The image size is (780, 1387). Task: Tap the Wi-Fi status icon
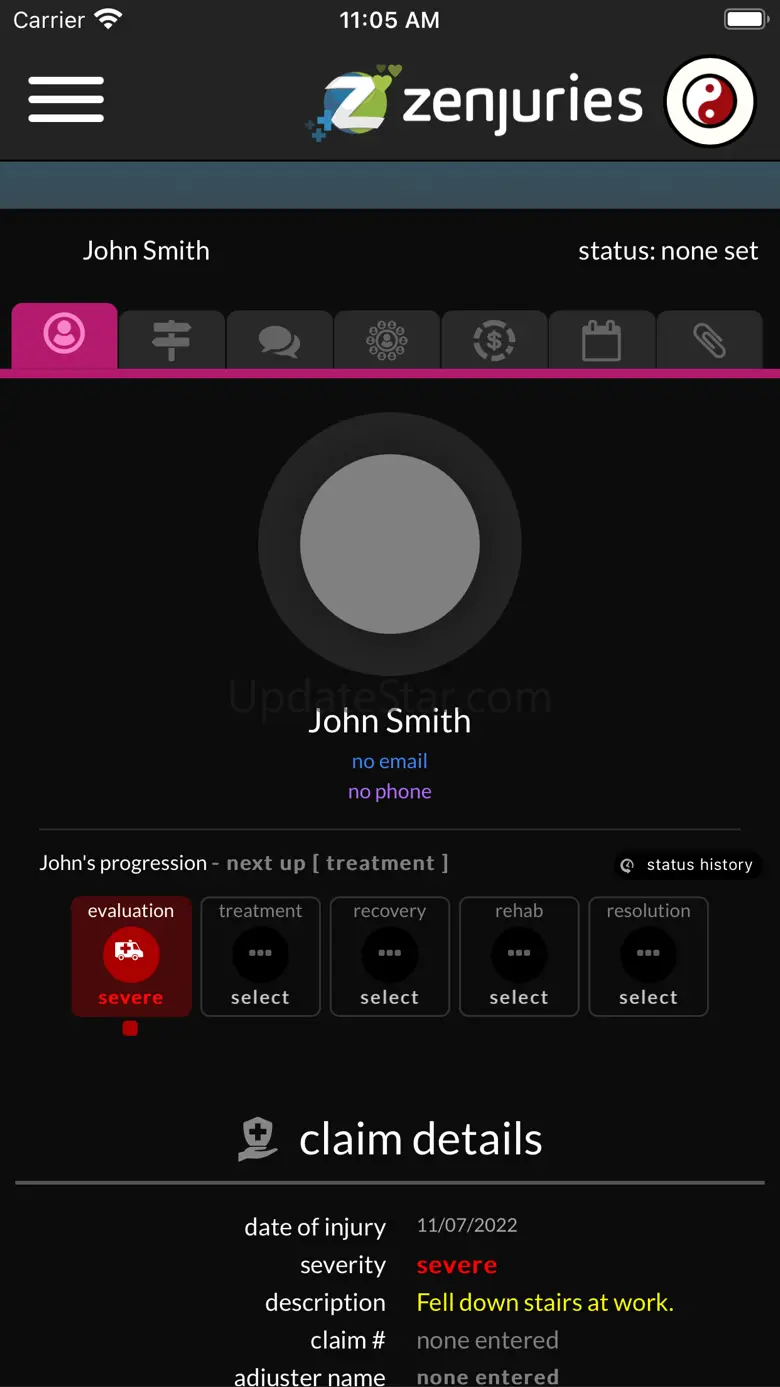107,19
